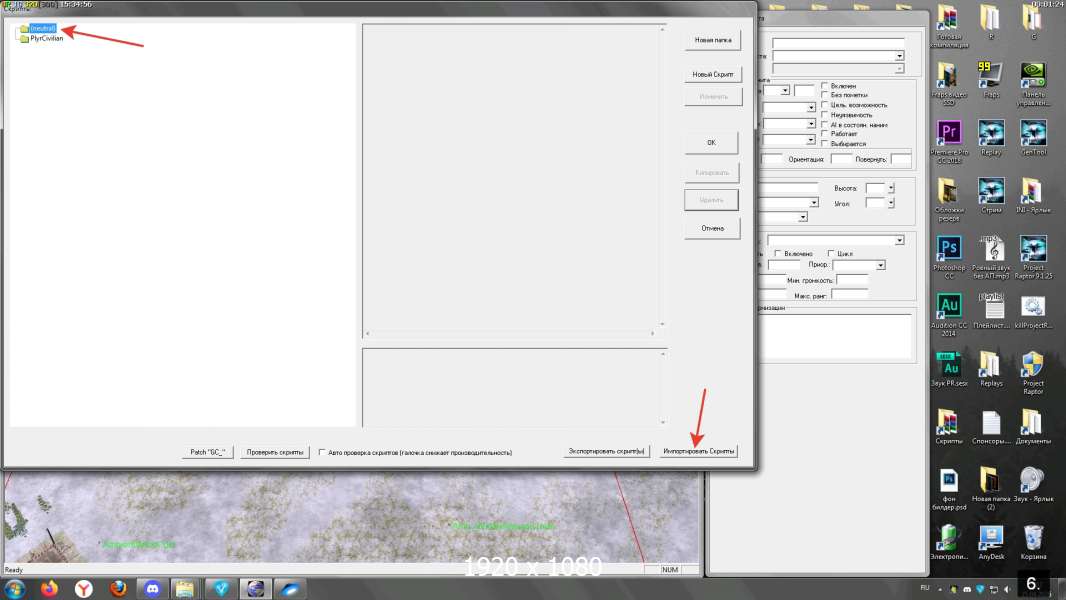The image size is (1066, 600).
Task: Click the "Новый Скрипт" button
Action: pos(712,74)
